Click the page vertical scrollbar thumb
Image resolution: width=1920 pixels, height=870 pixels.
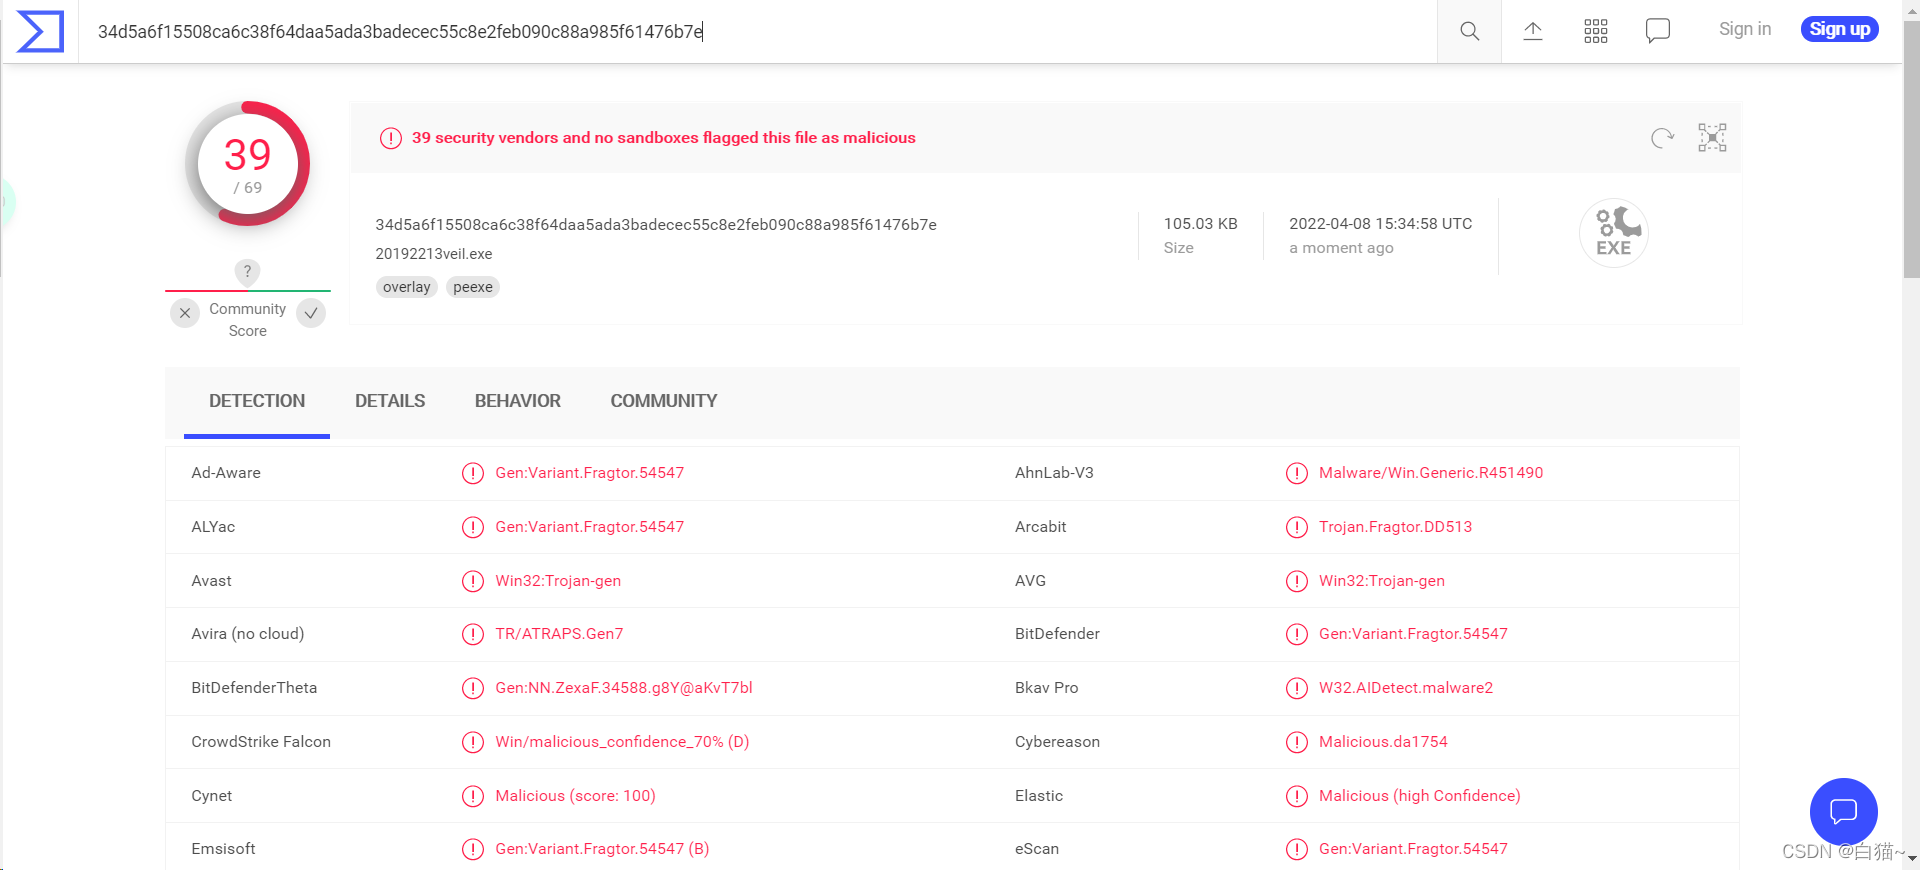[x=1911, y=150]
